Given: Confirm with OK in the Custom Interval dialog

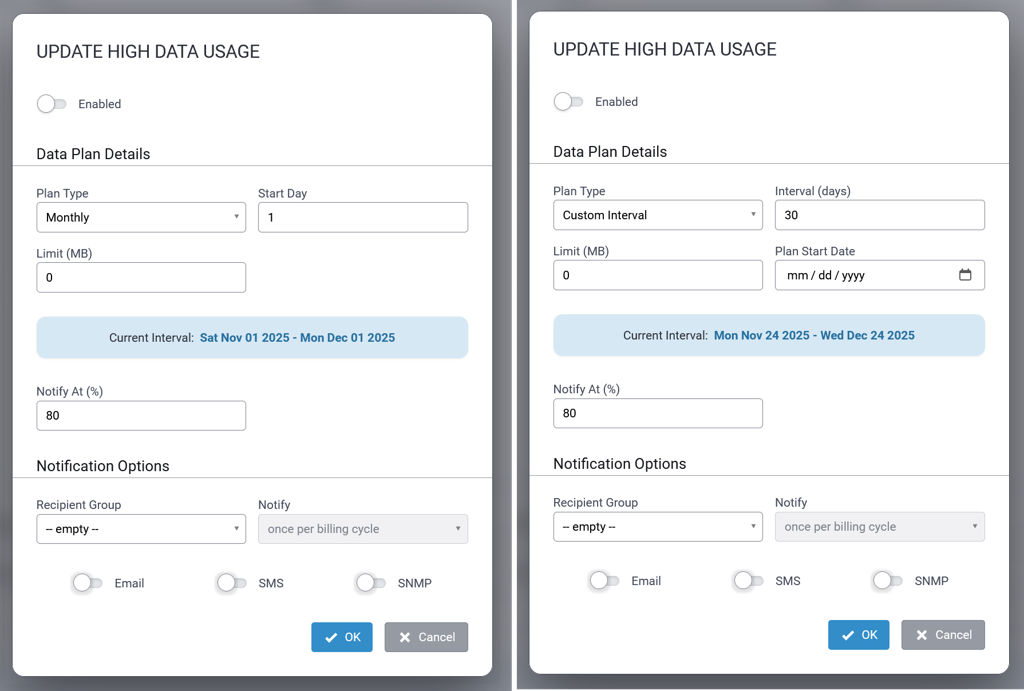Looking at the screenshot, I should point(858,635).
